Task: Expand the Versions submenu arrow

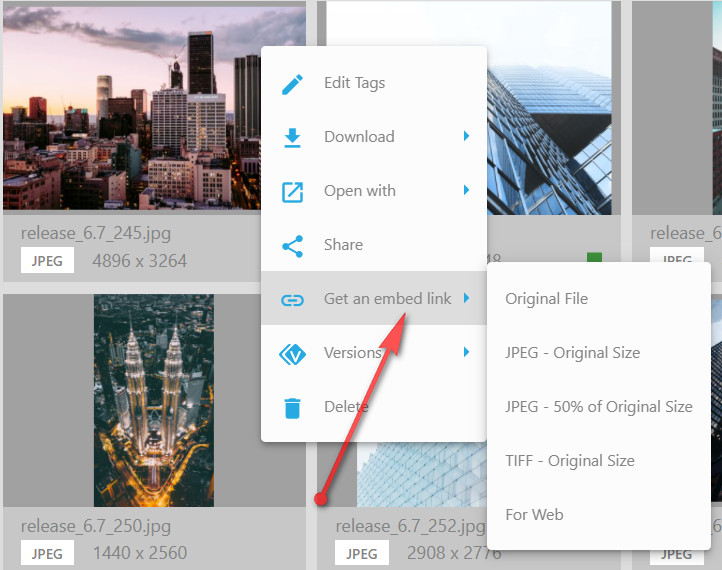Action: point(466,353)
